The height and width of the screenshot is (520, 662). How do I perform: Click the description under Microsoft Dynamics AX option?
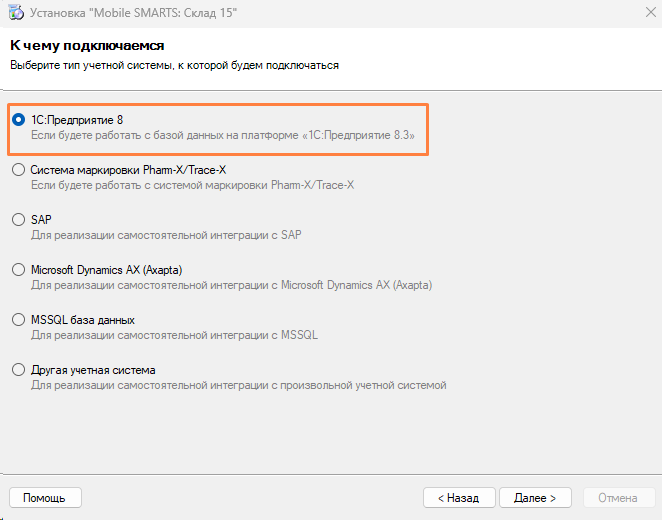tap(232, 285)
